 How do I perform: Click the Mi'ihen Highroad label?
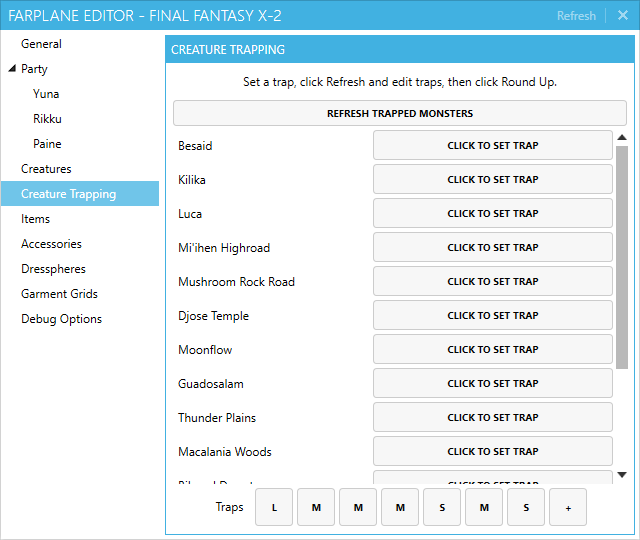click(x=224, y=248)
